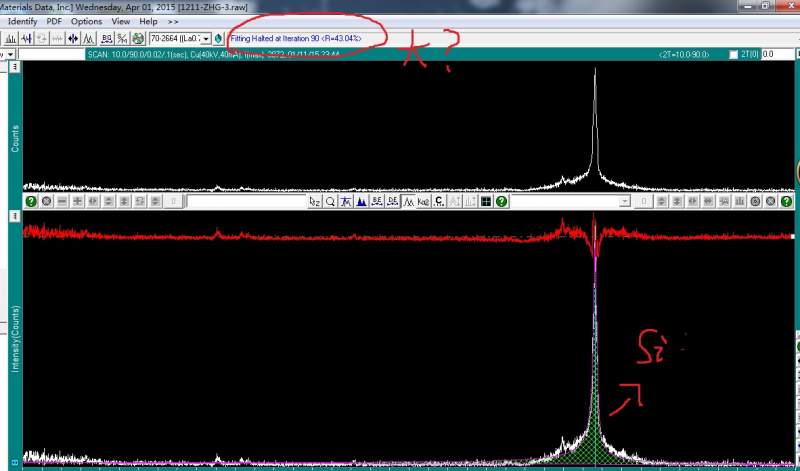Expand hidden menus via >> chevron

tap(173, 21)
